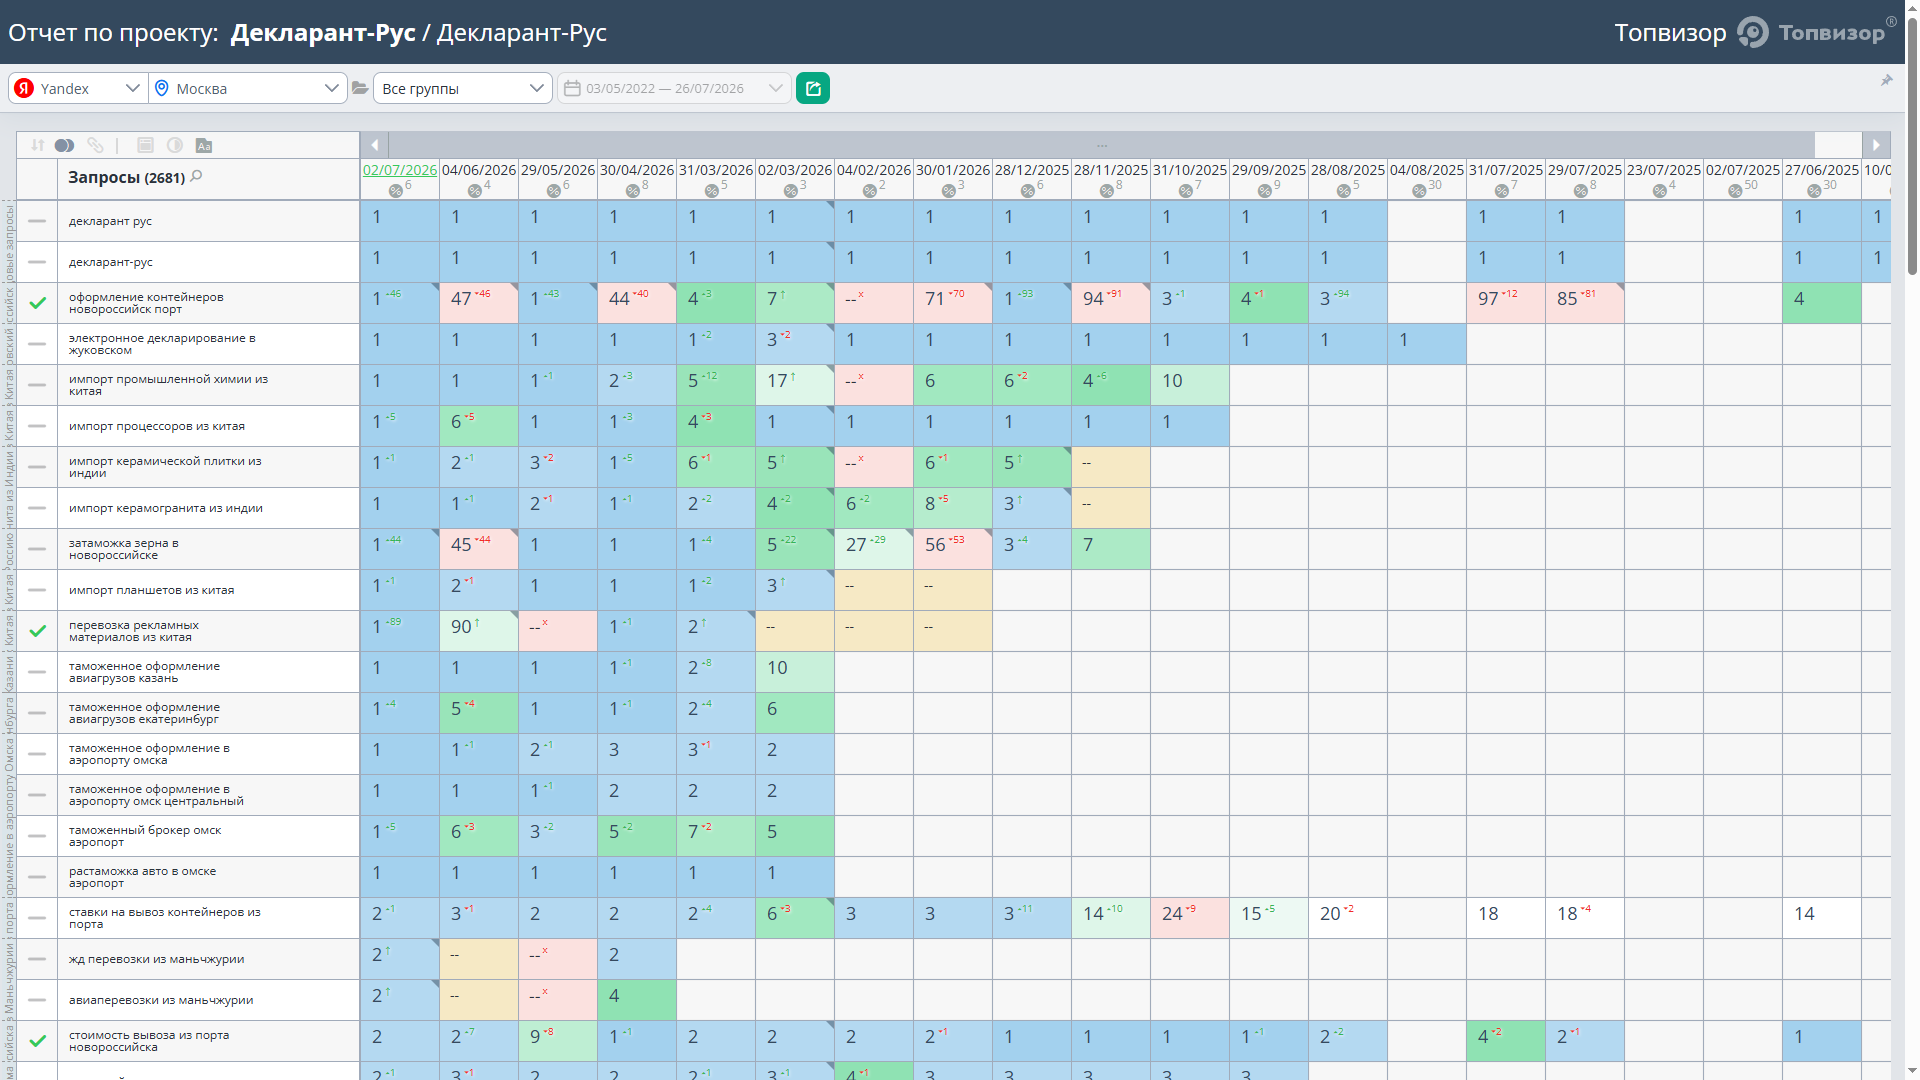Click the layout panel icon in table toolbar

pos(145,145)
